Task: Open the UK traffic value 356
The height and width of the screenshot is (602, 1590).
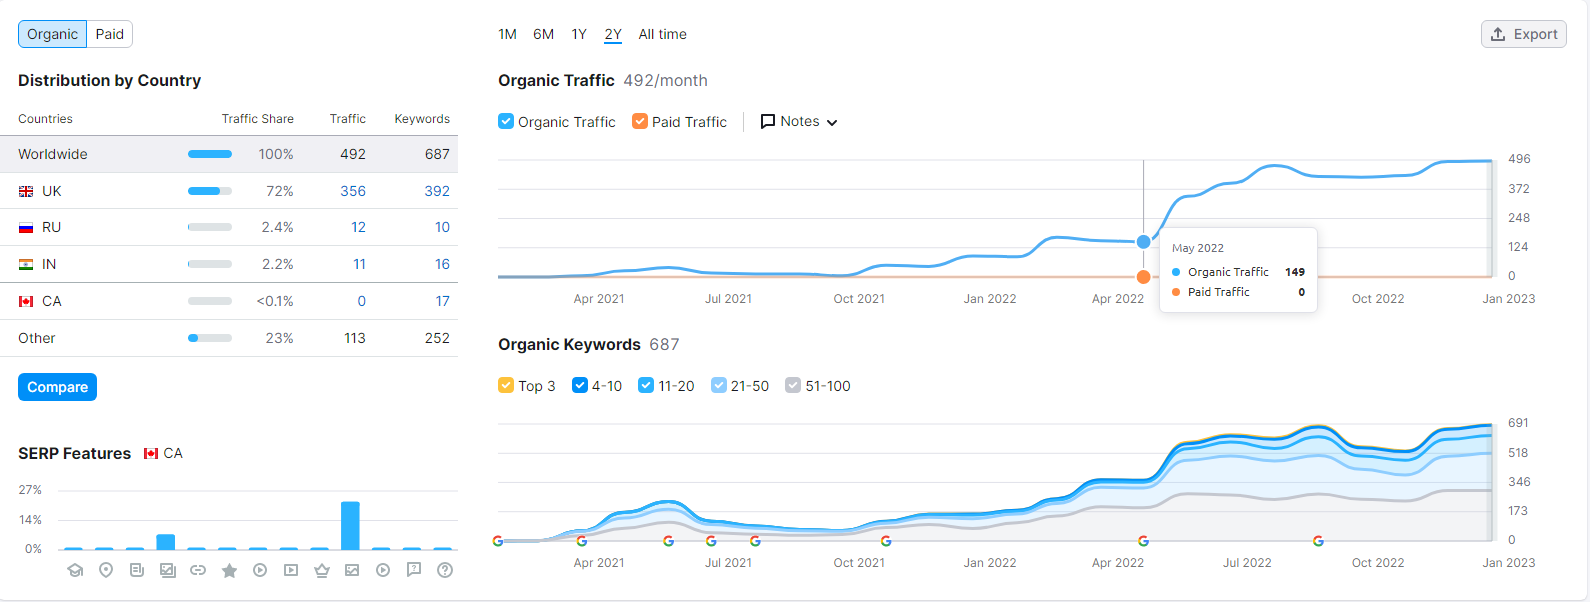Action: tap(352, 191)
